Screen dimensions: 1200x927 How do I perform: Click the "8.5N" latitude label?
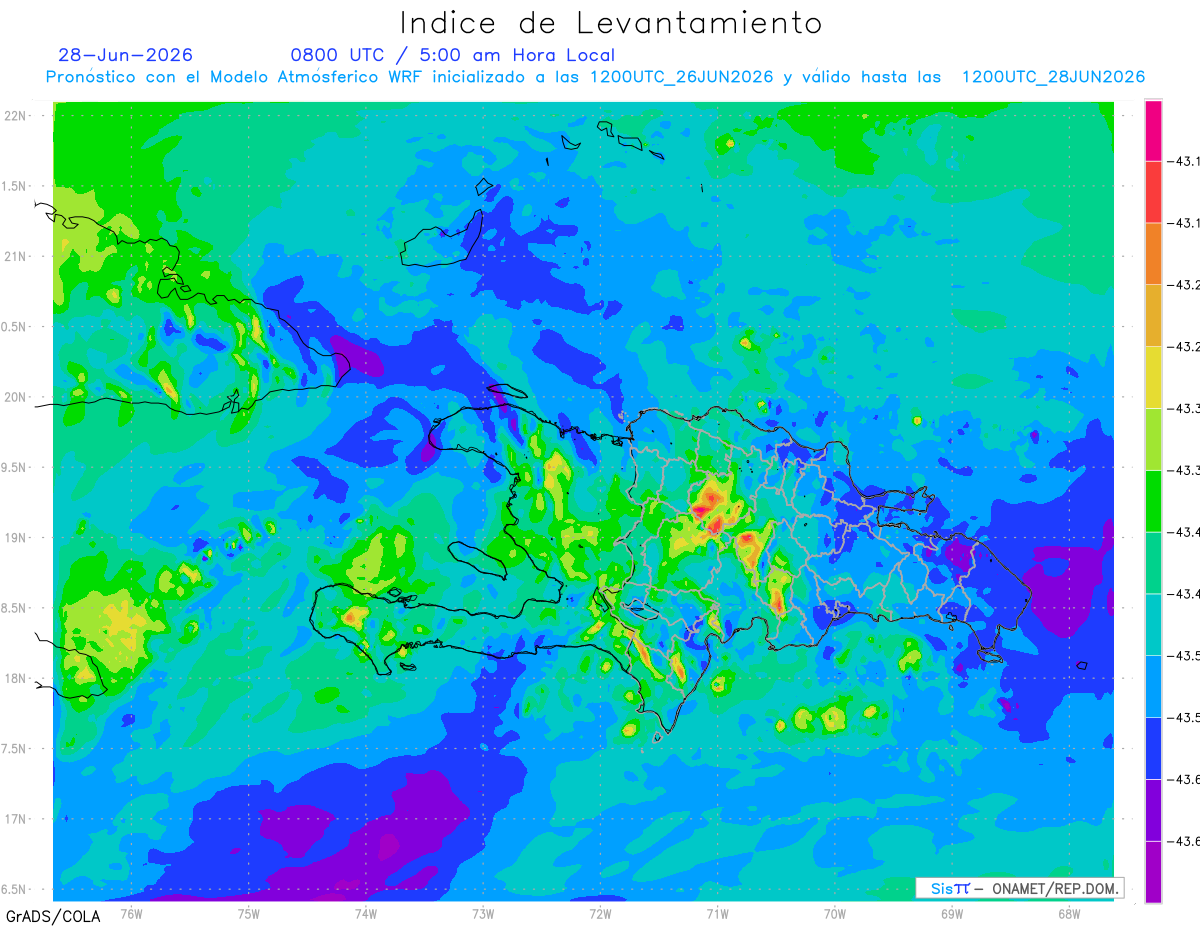[14, 608]
